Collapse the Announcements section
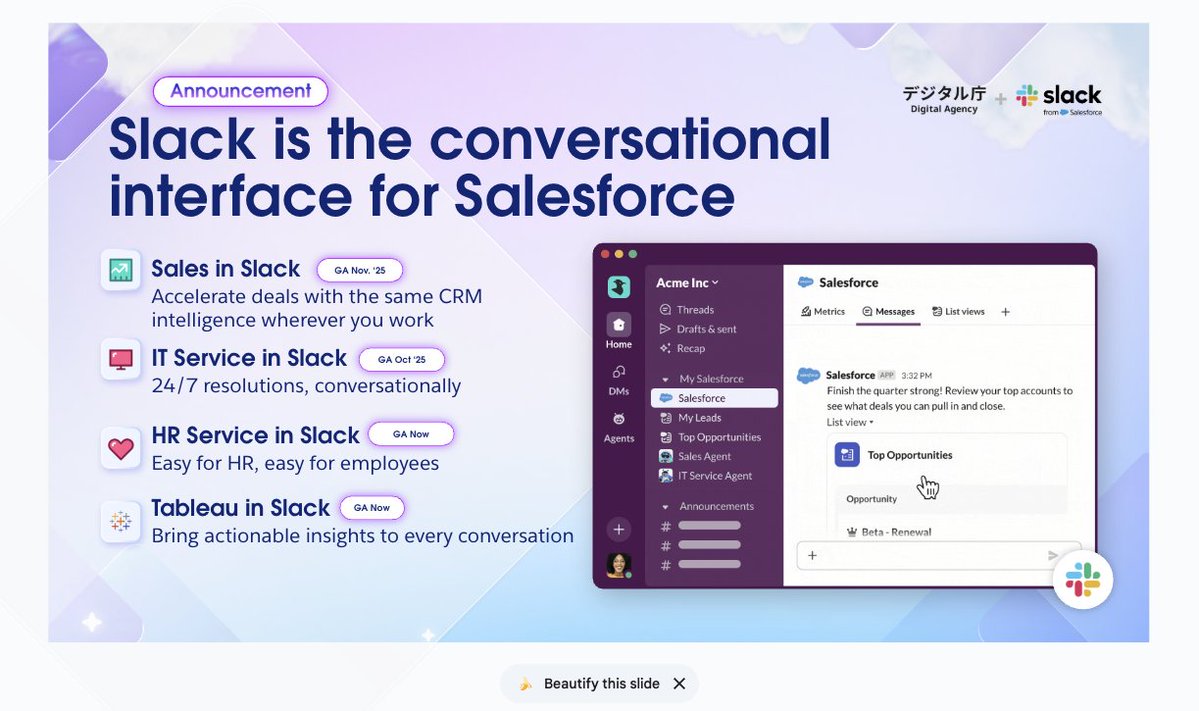The image size is (1199, 711). pyautogui.click(x=665, y=506)
